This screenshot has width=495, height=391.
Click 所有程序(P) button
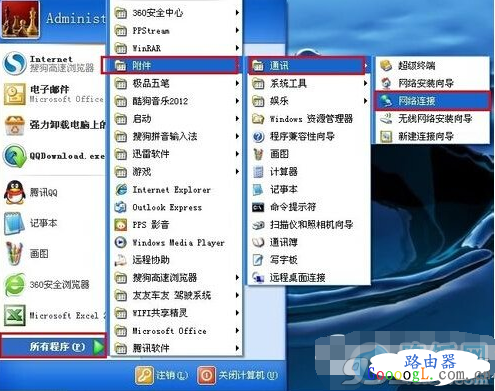click(x=54, y=347)
